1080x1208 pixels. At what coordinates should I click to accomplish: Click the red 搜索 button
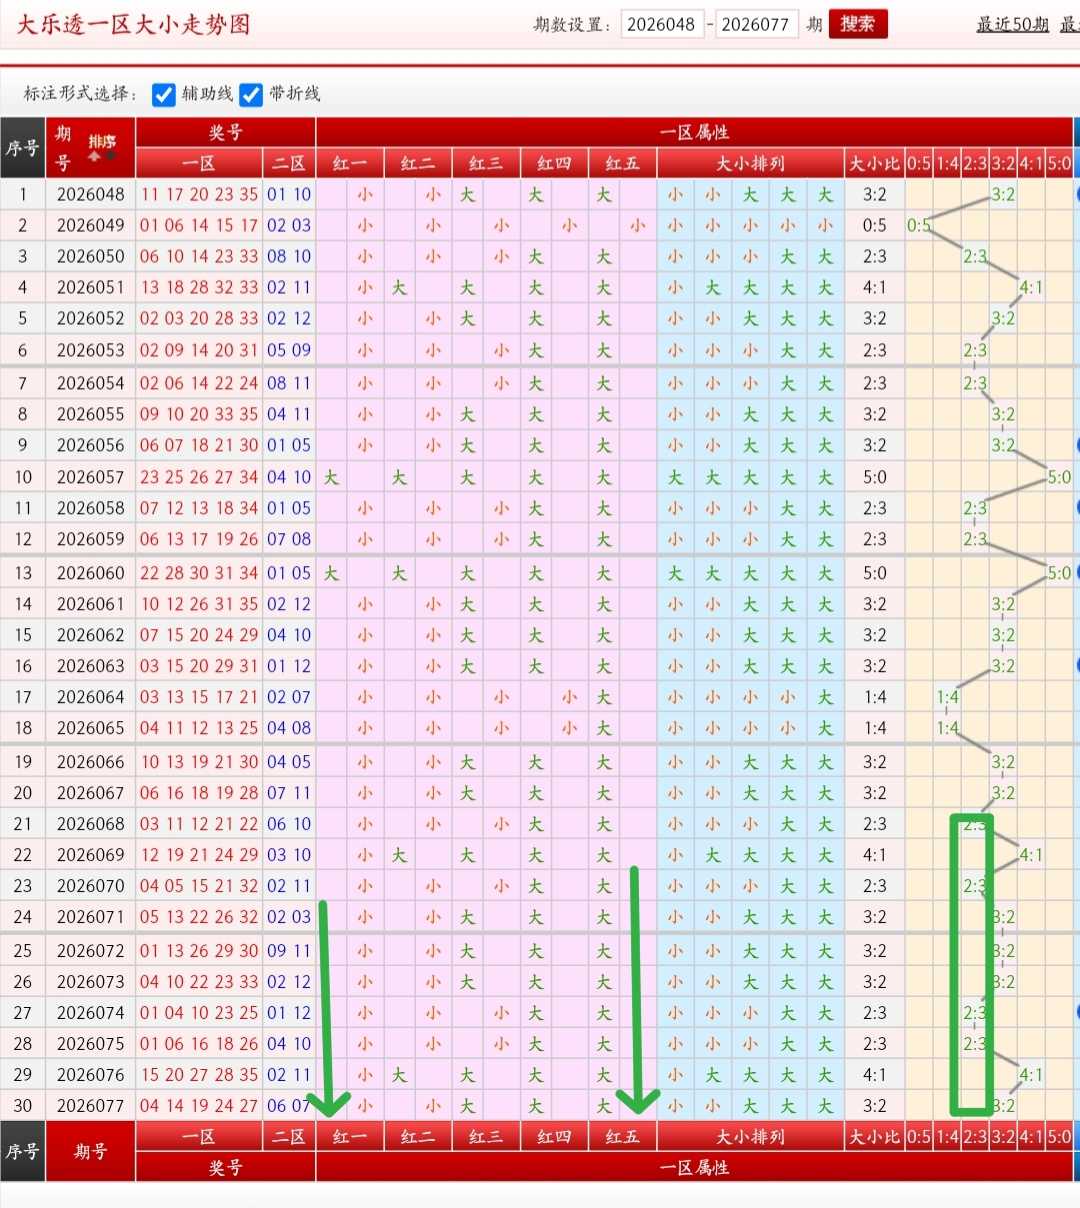tap(857, 24)
